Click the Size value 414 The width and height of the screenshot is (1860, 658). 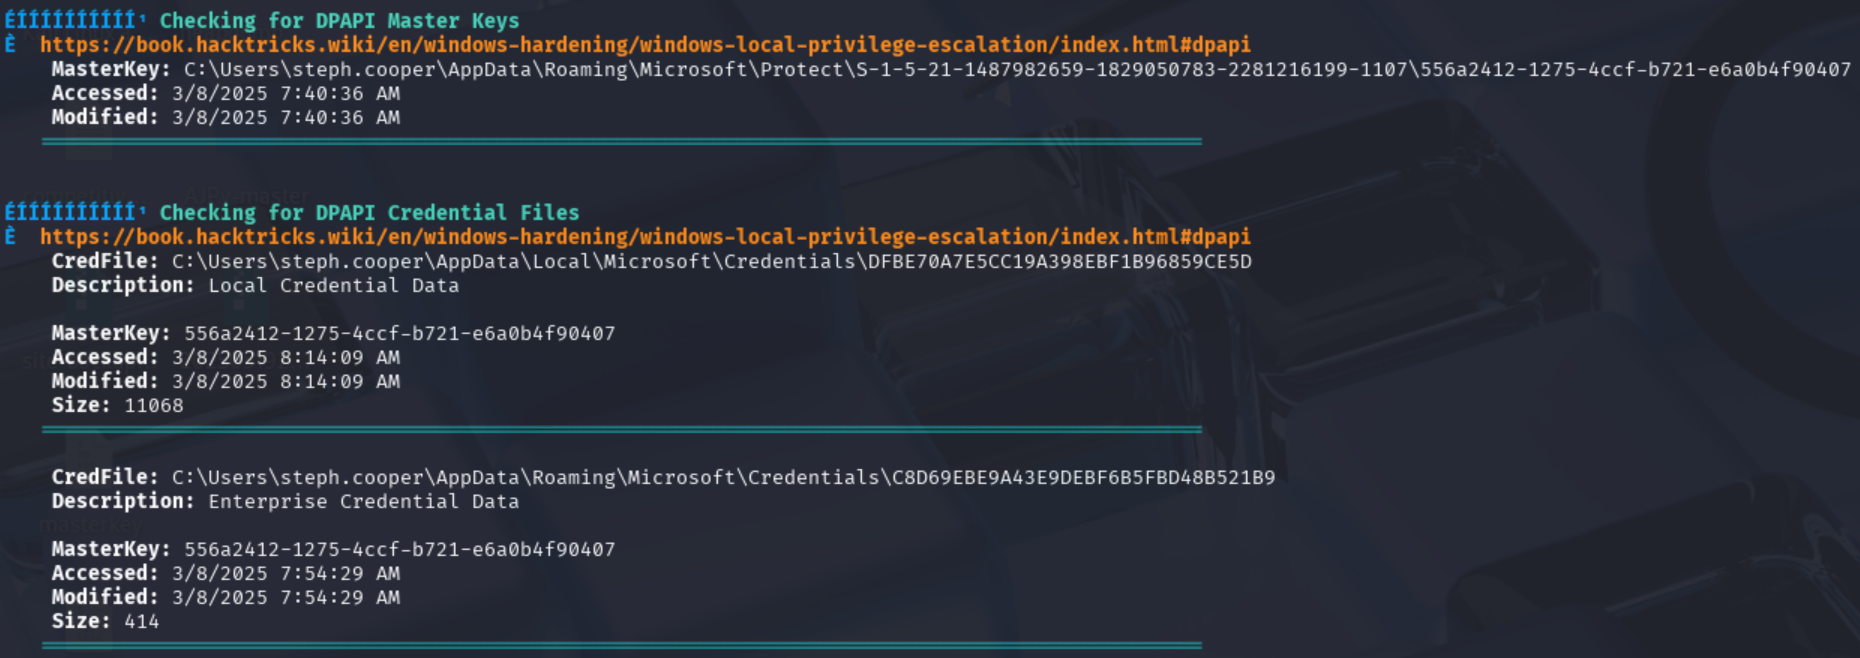point(142,621)
